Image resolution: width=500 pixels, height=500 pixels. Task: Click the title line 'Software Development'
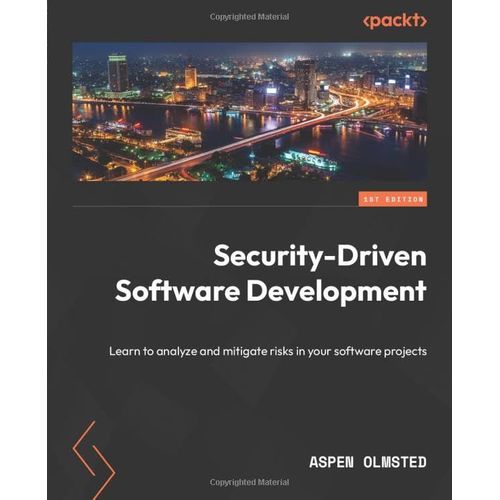tap(271, 291)
